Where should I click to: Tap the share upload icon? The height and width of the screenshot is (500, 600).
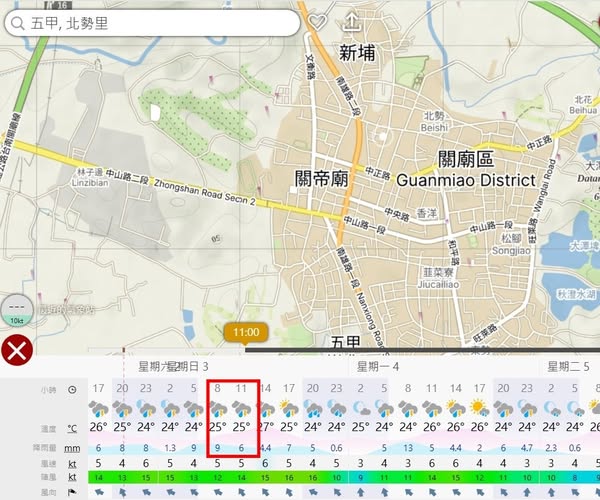click(x=352, y=22)
